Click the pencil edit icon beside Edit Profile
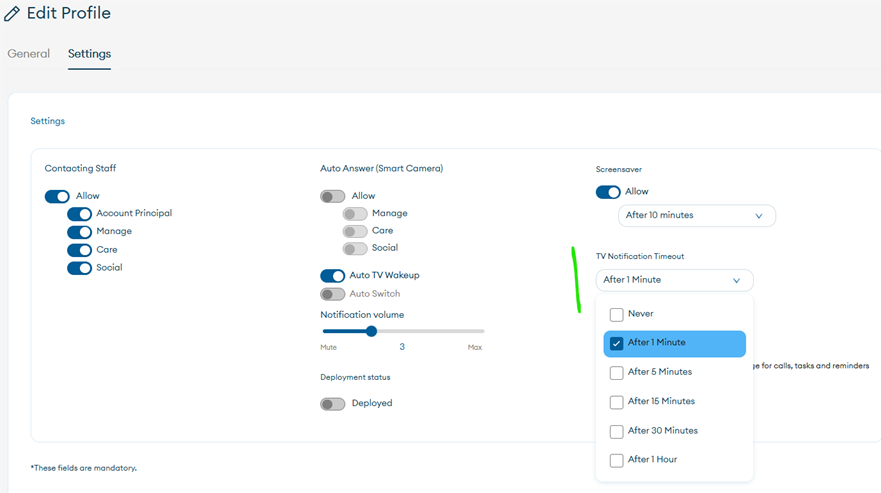881x493 pixels. [x=12, y=14]
